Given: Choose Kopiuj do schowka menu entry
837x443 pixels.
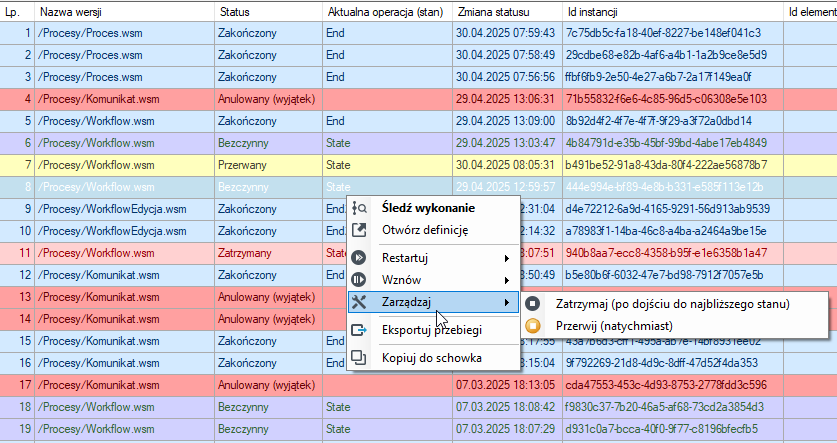Looking at the screenshot, I should click(433, 358).
